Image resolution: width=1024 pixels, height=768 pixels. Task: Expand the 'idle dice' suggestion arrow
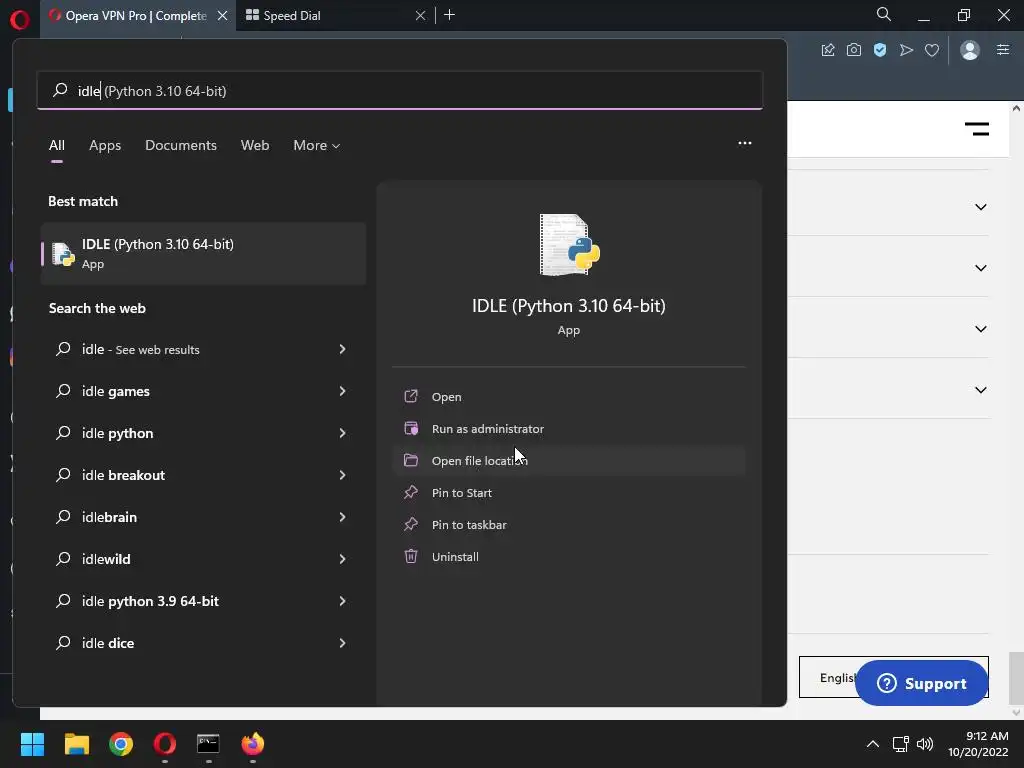tap(342, 643)
